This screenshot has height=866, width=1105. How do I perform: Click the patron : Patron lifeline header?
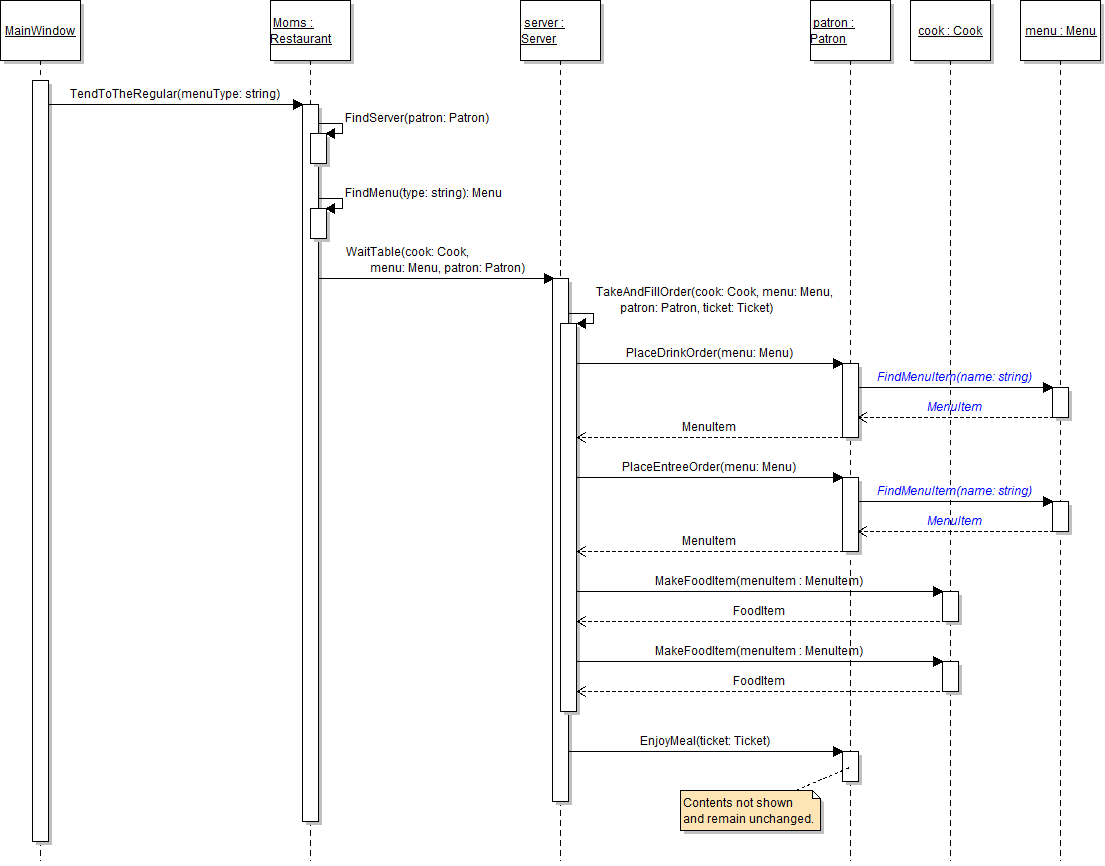850,31
